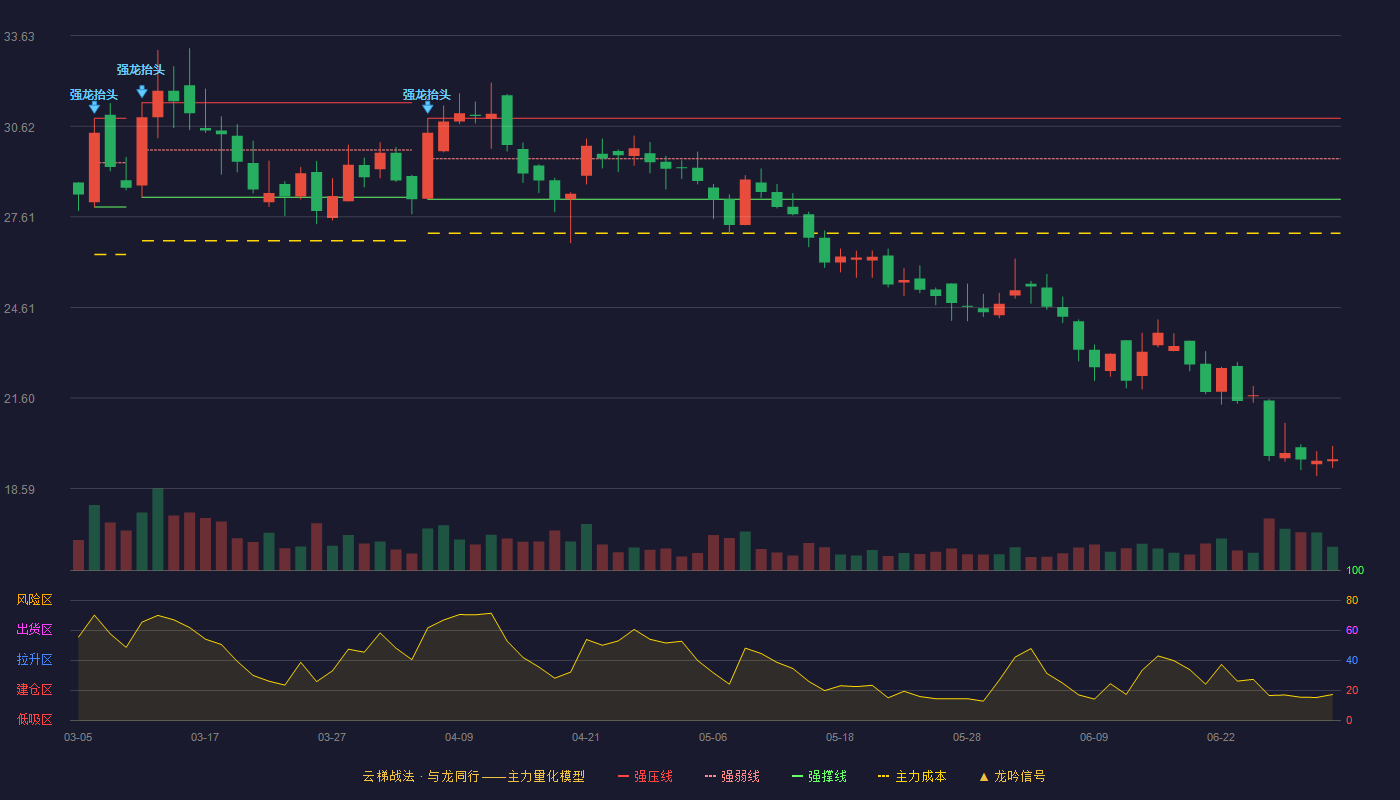Viewport: 1400px width, 800px height.
Task: Click the 03-17 date label
Action: point(205,737)
